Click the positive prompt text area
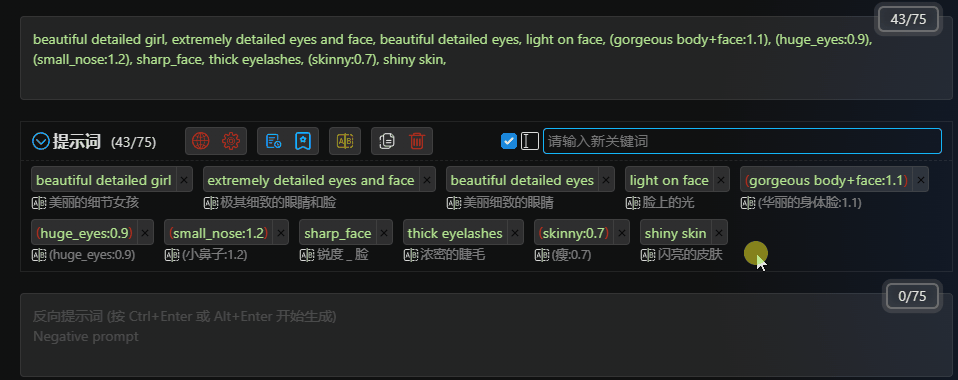The height and width of the screenshot is (380, 958). [486, 58]
